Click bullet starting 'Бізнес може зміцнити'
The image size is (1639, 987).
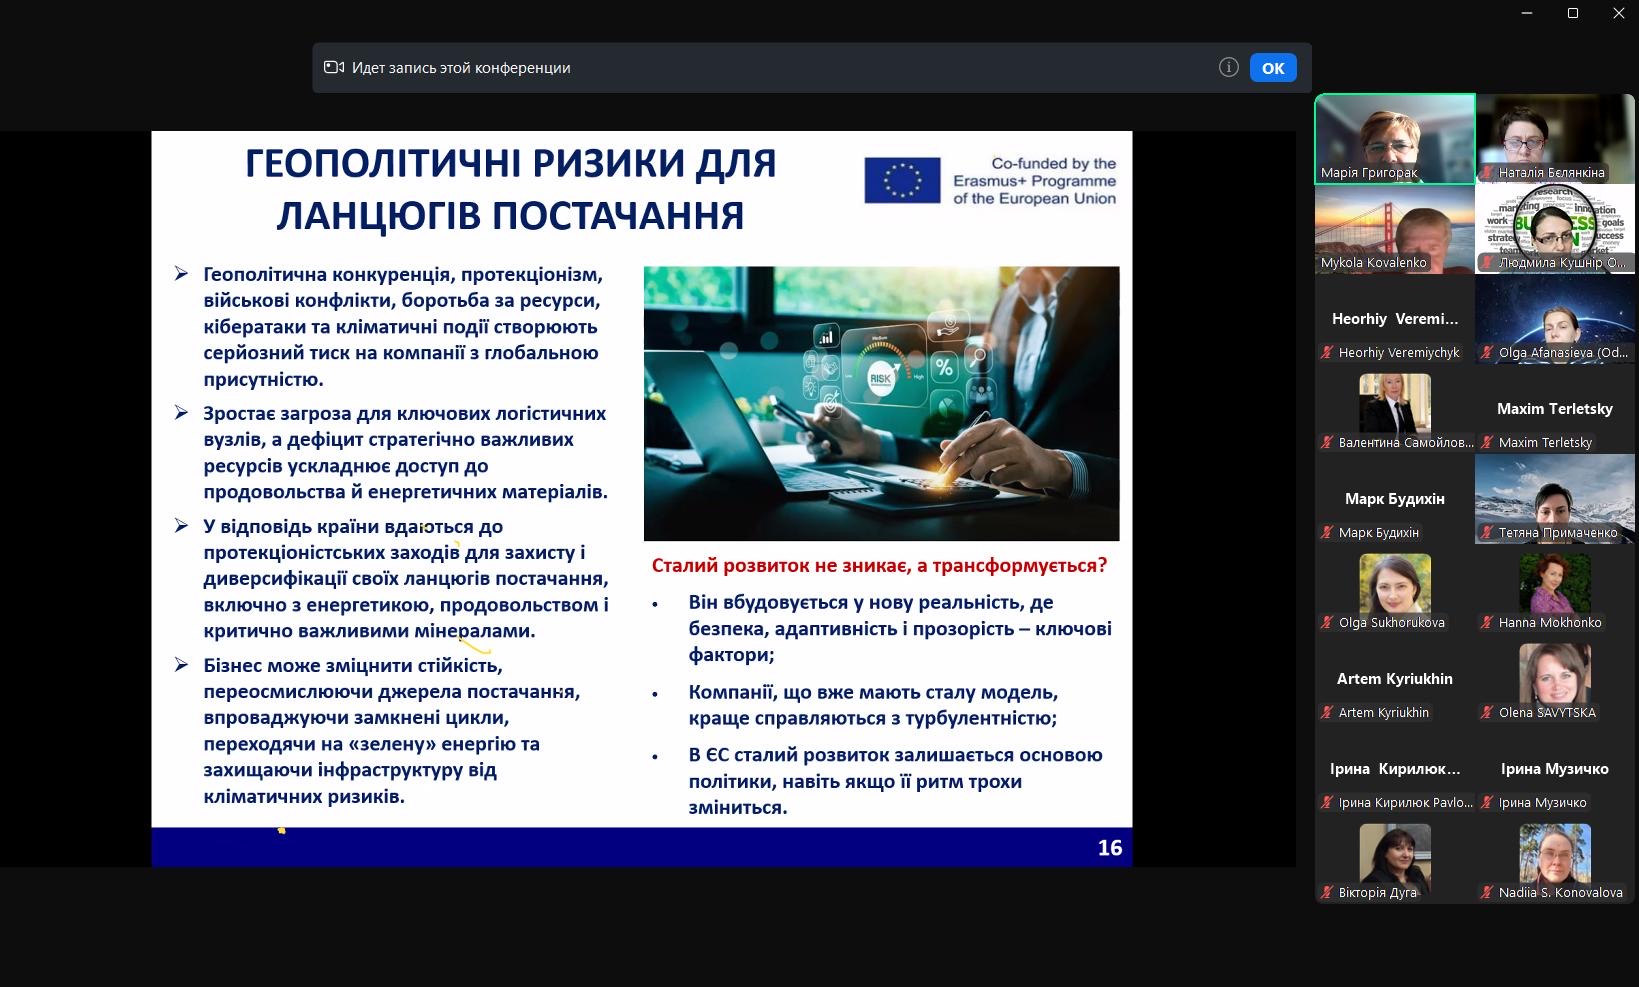[x=392, y=730]
